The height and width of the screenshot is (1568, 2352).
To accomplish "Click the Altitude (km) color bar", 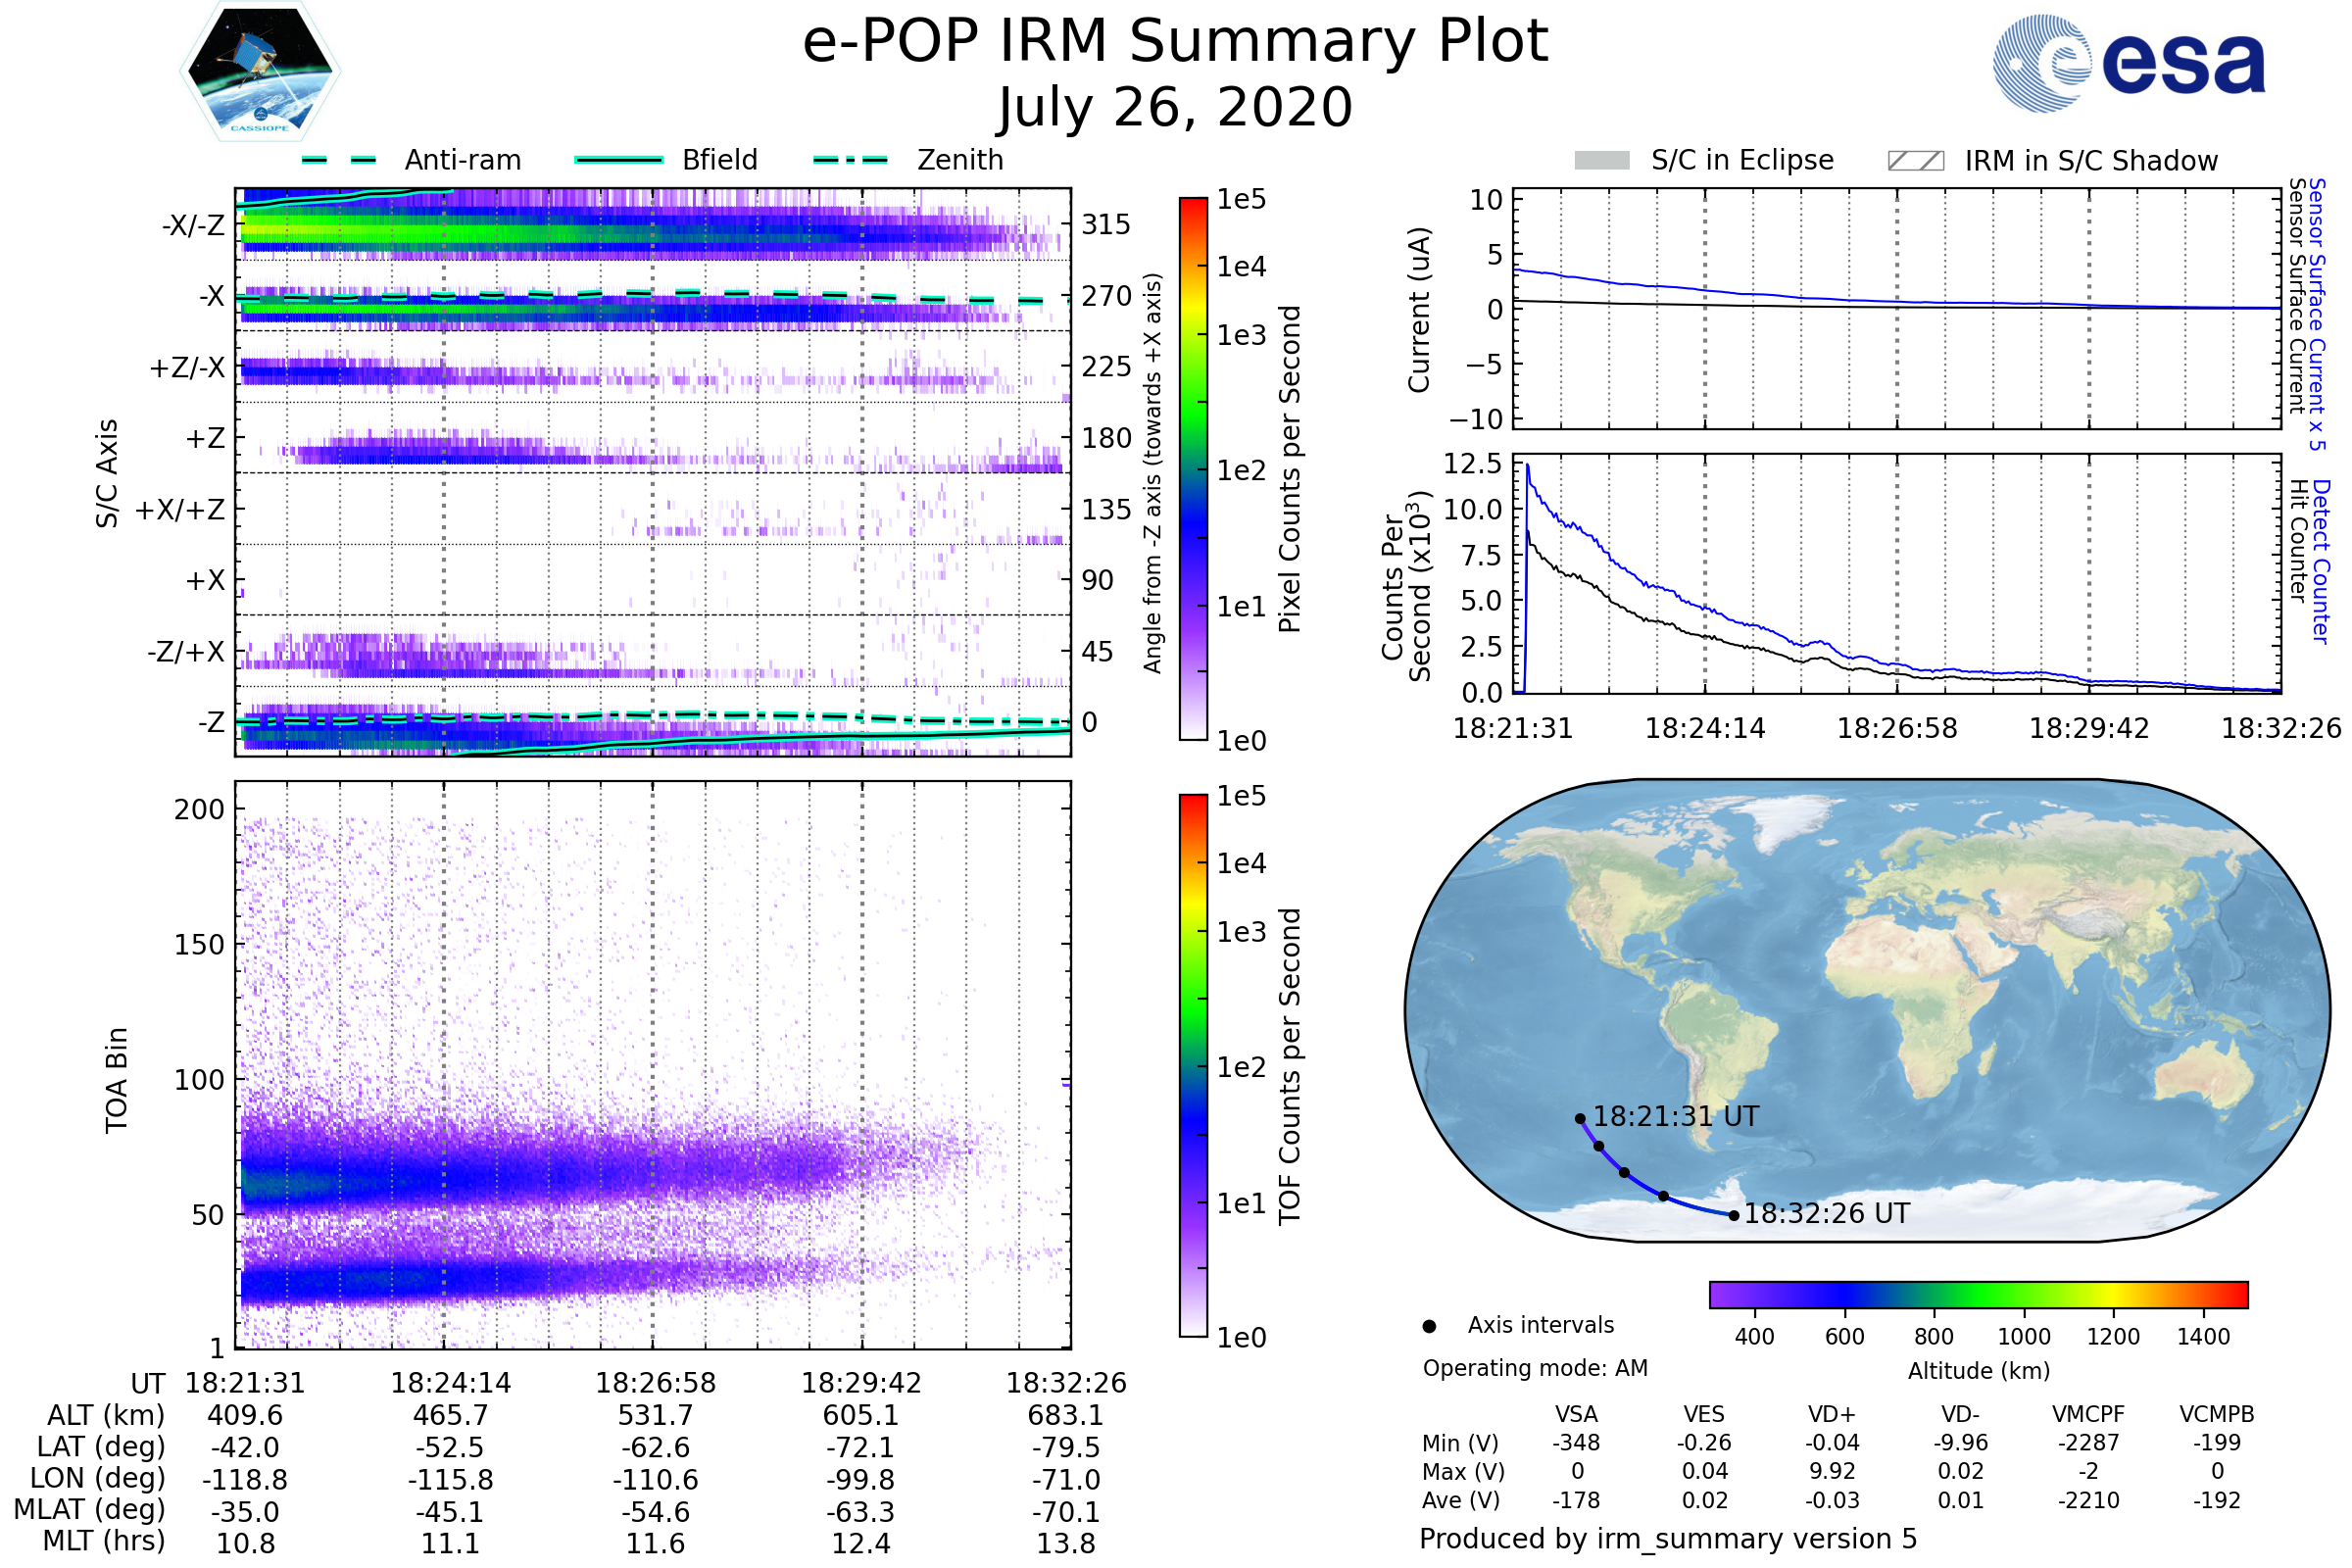I will point(1978,1294).
